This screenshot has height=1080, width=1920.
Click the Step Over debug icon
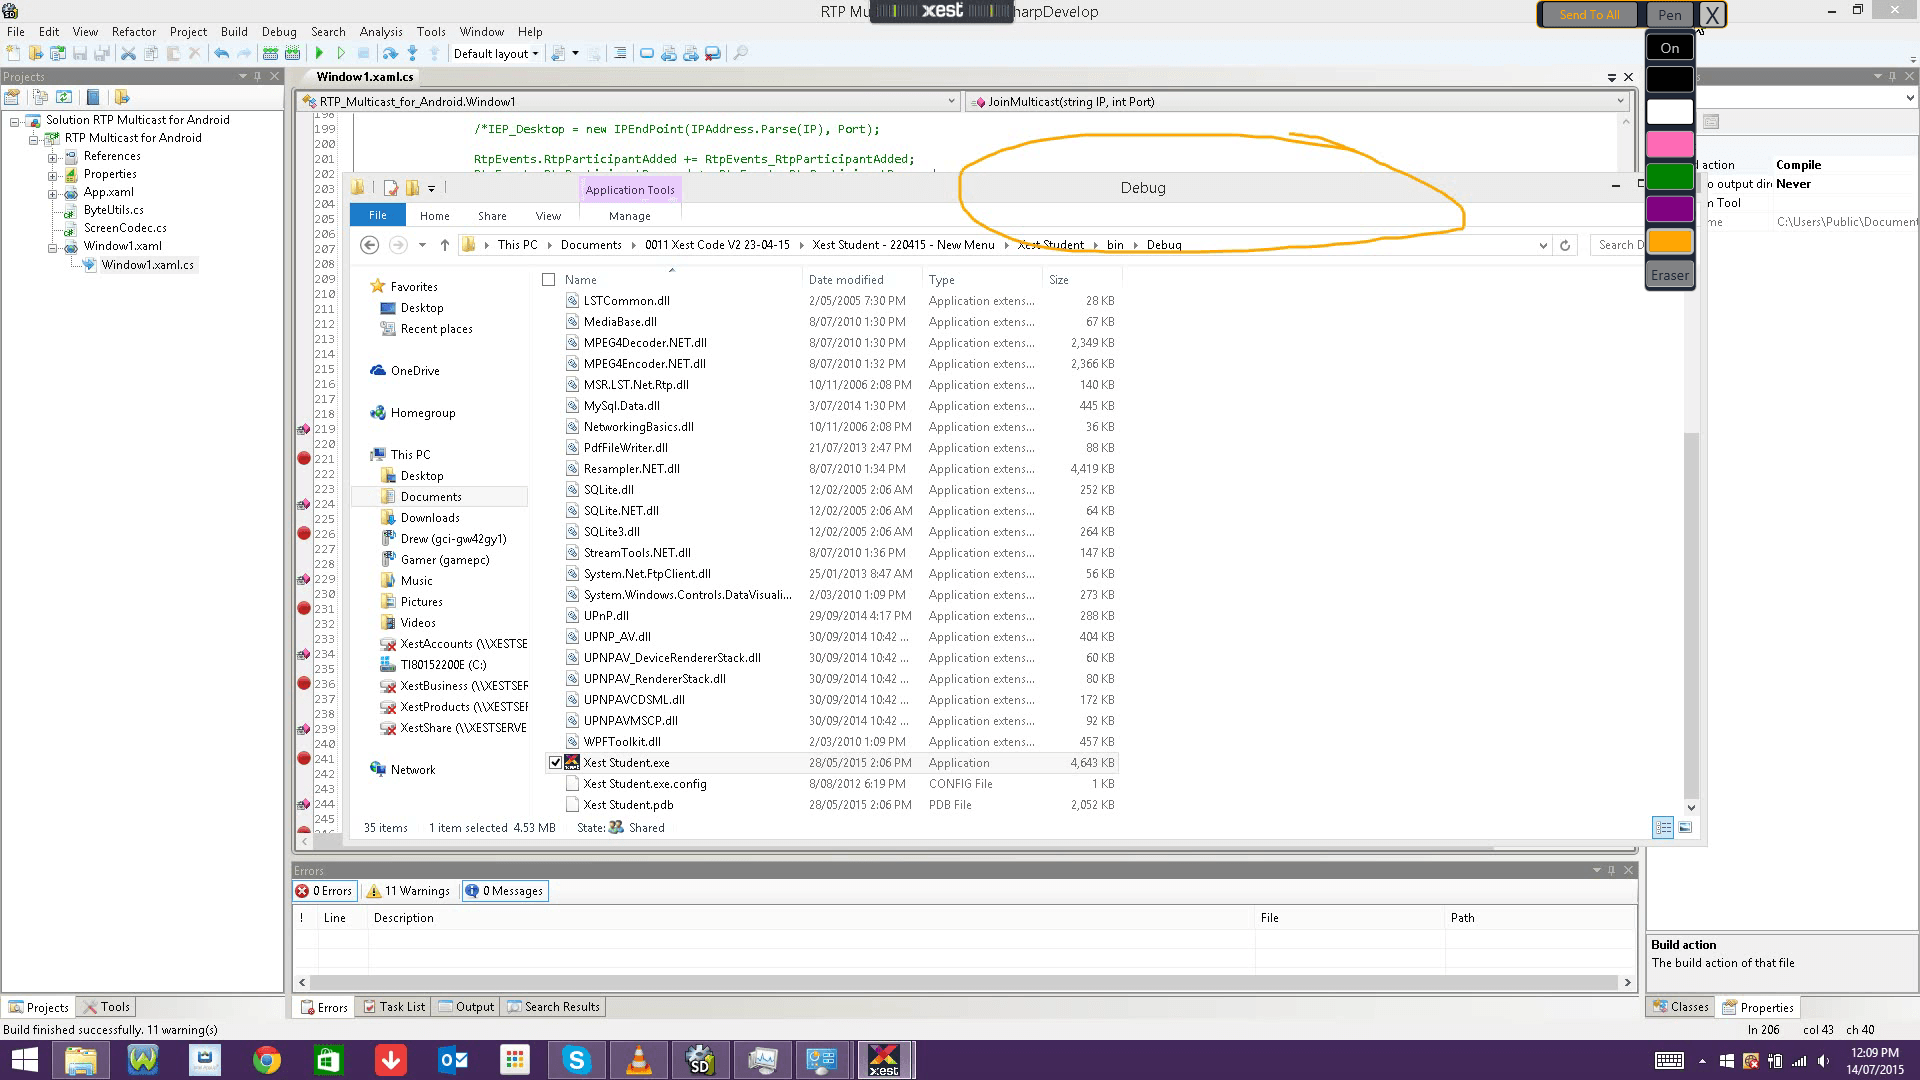point(390,53)
